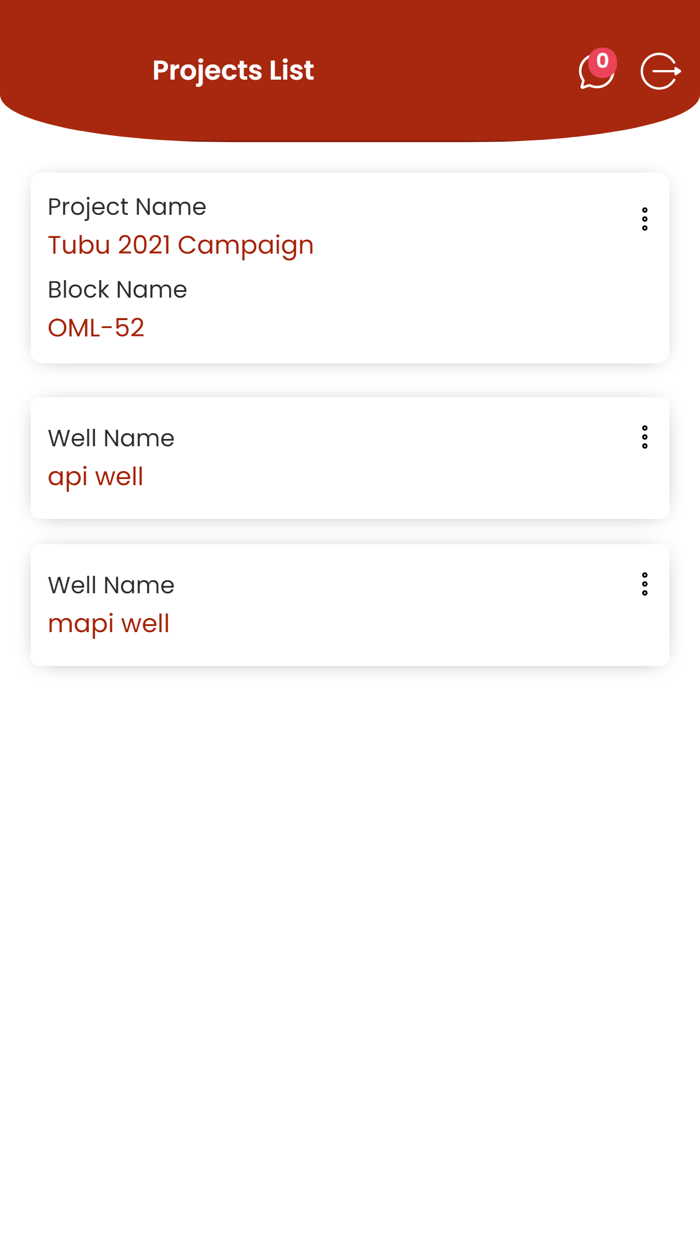Click the OML-52 block name

pyautogui.click(x=96, y=328)
